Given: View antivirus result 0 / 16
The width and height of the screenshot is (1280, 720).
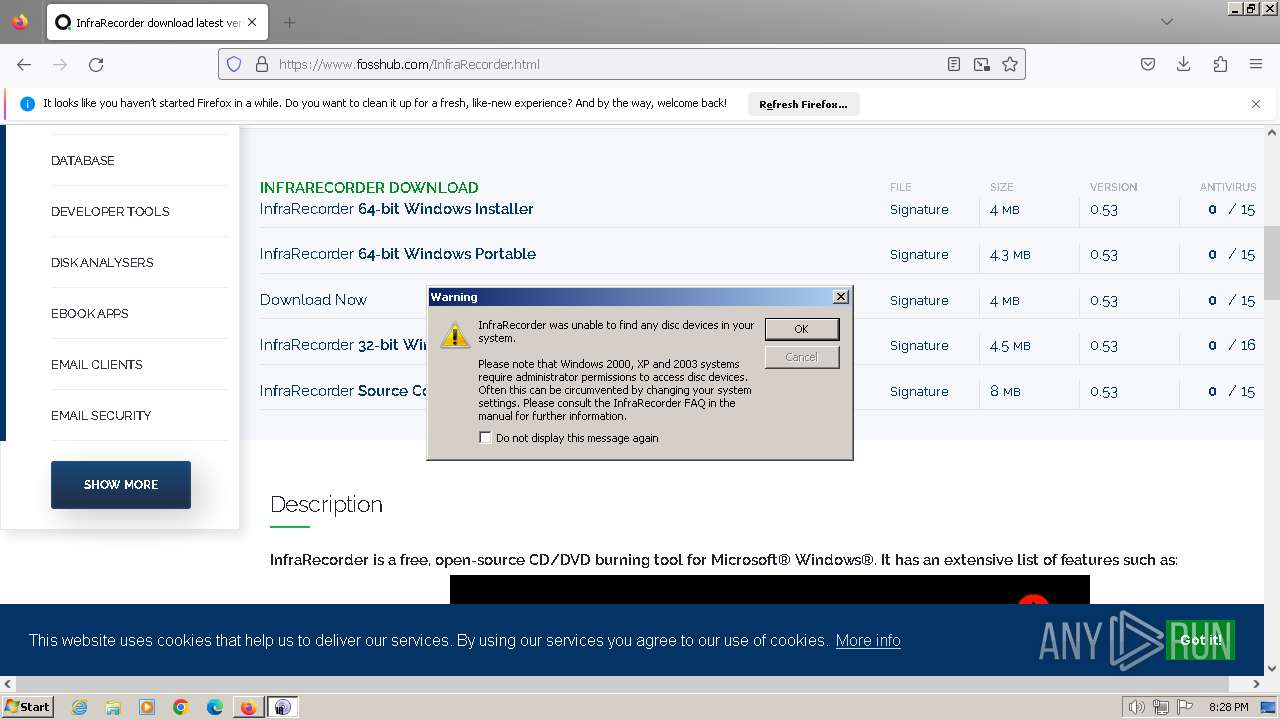Looking at the screenshot, I should (1231, 345).
